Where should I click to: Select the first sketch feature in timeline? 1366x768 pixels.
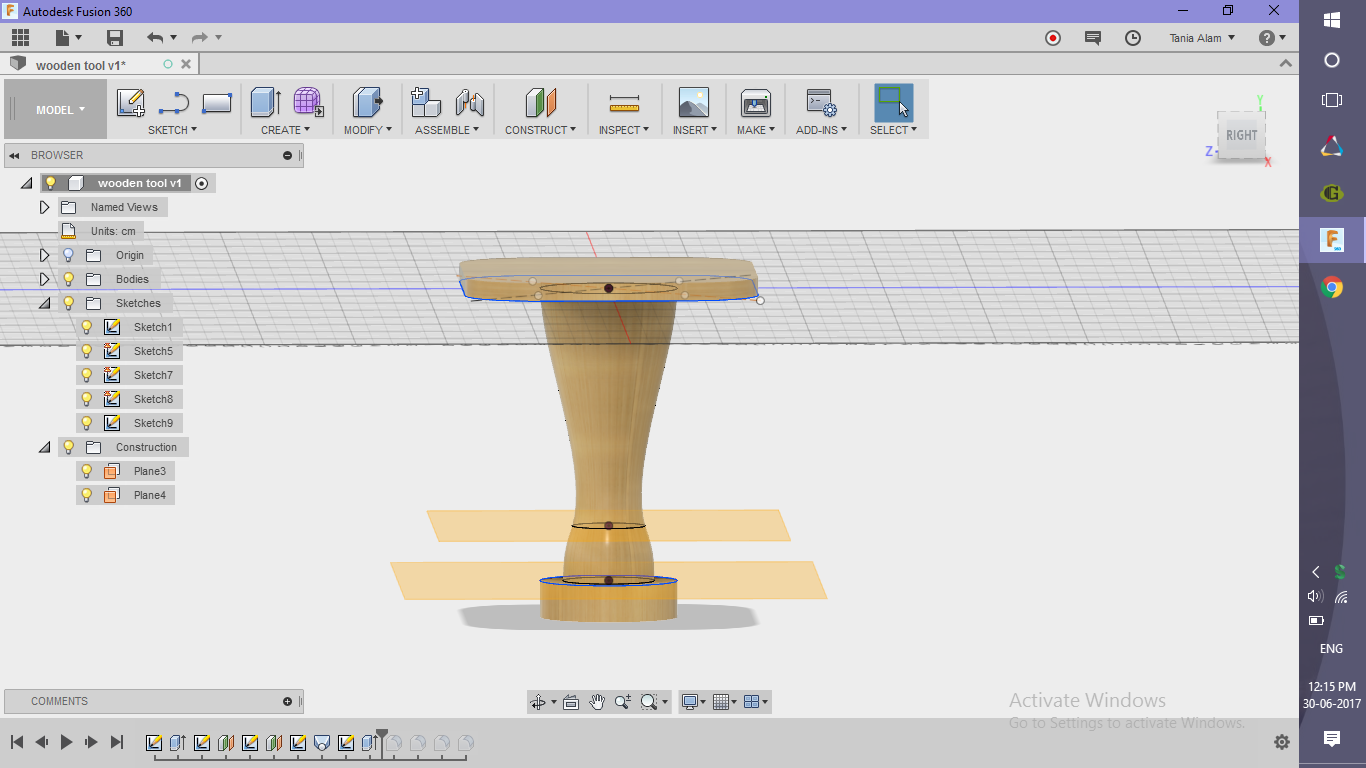point(154,743)
